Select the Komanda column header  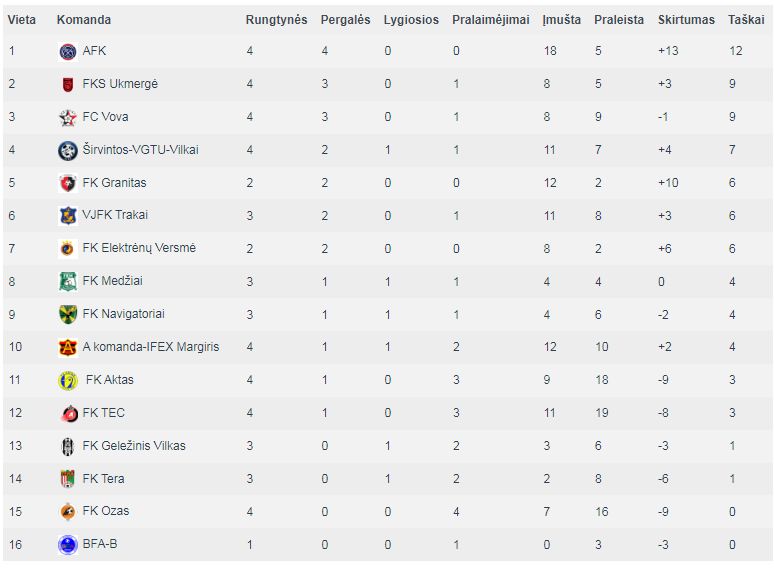click(84, 20)
